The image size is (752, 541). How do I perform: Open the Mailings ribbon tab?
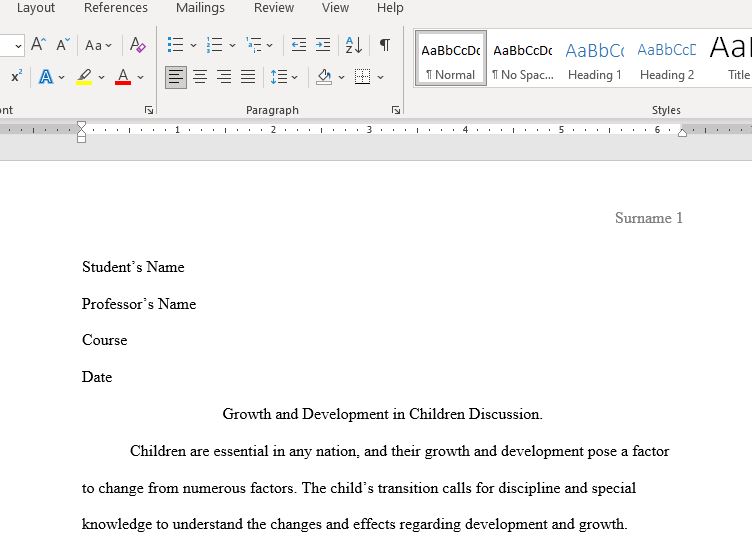tap(200, 8)
